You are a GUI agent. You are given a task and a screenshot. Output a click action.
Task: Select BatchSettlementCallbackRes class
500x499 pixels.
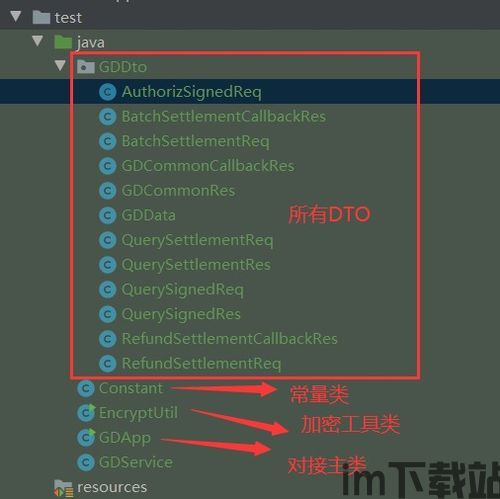224,116
